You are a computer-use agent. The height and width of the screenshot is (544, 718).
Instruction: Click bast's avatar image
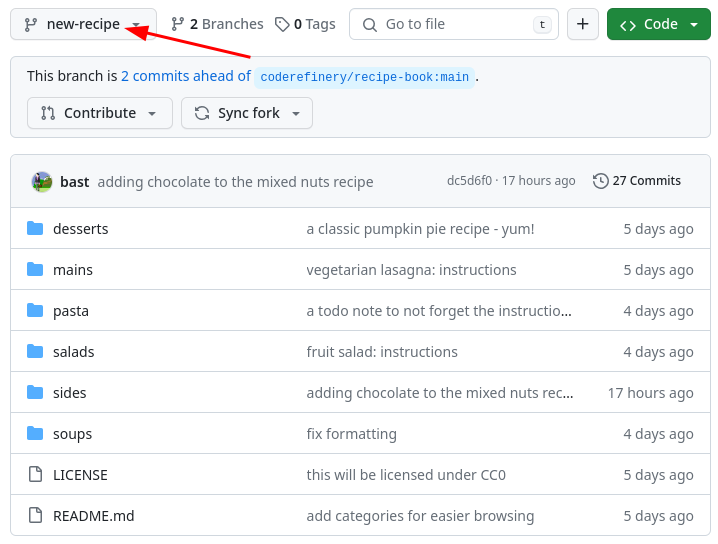[42, 182]
